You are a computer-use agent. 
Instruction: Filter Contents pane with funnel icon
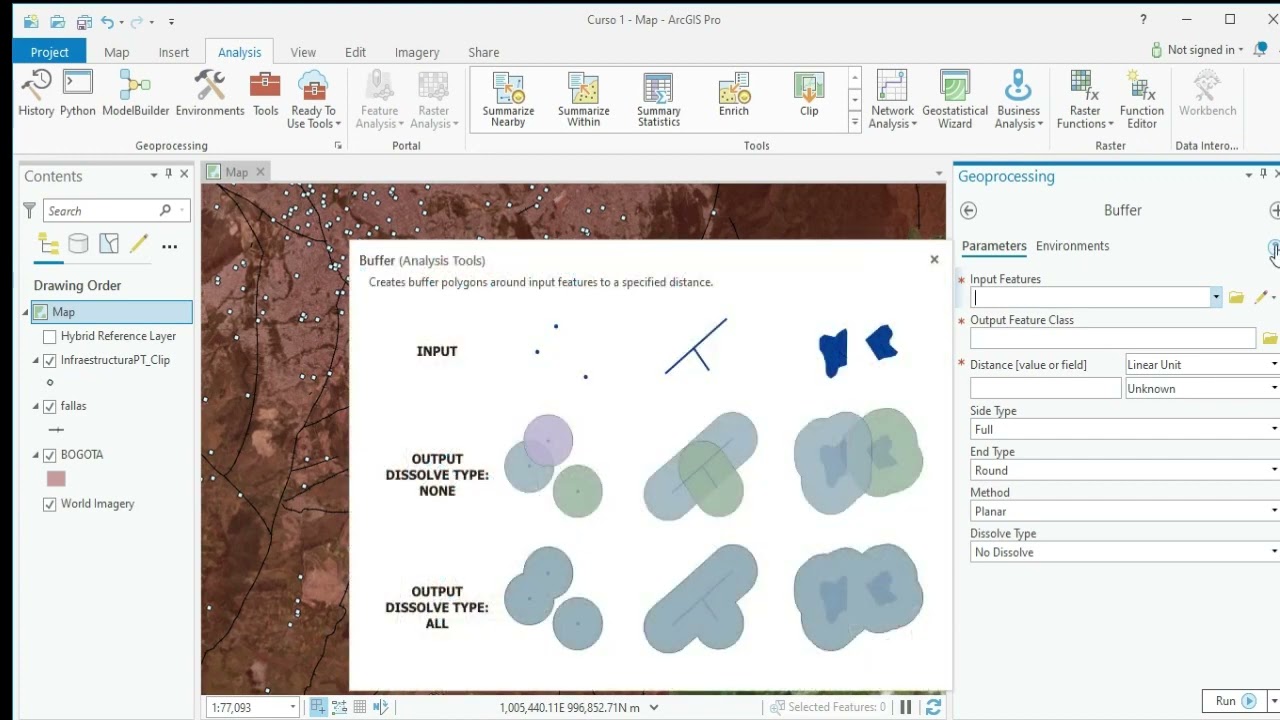[29, 210]
